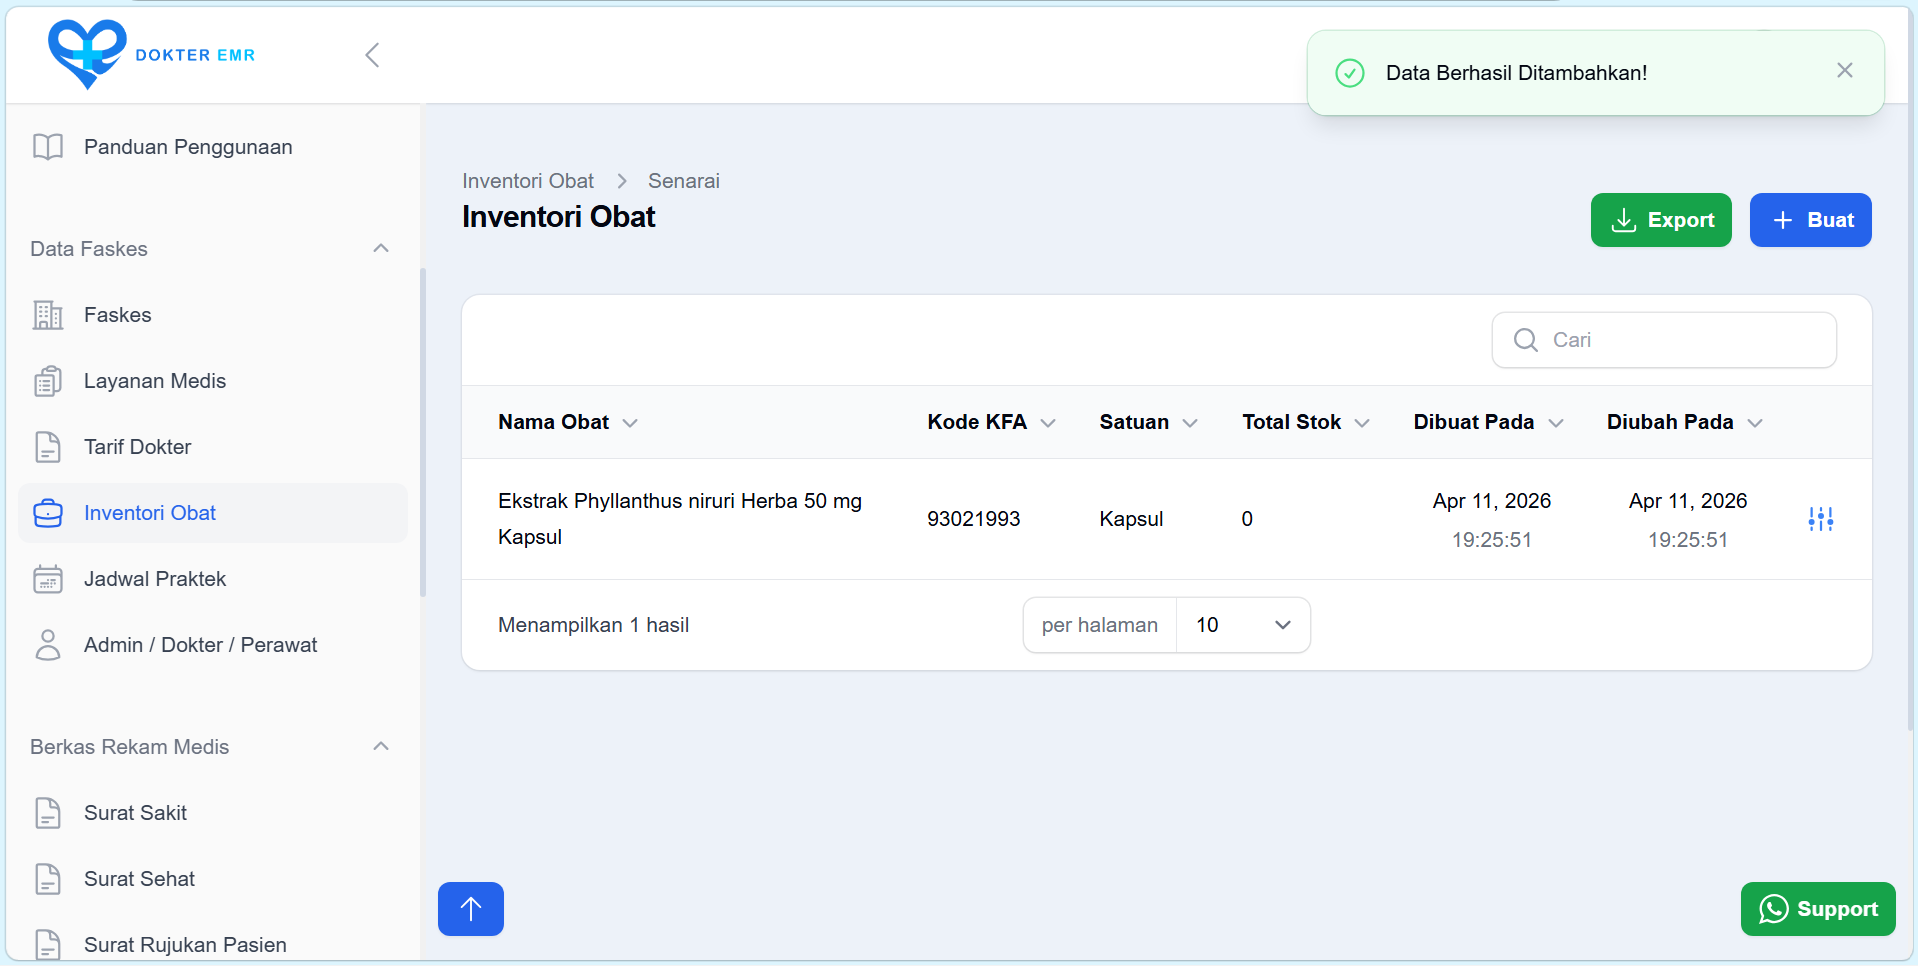This screenshot has width=1918, height=966.
Task: Open Admin / Dokter / Perawat menu item
Action: 213,645
